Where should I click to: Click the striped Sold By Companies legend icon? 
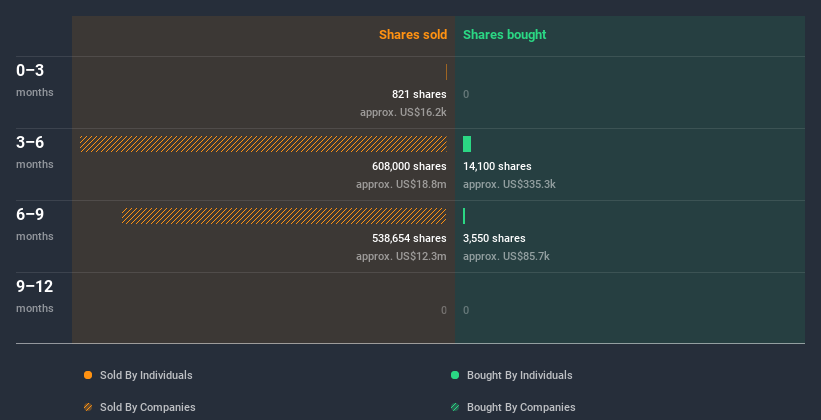click(x=88, y=407)
